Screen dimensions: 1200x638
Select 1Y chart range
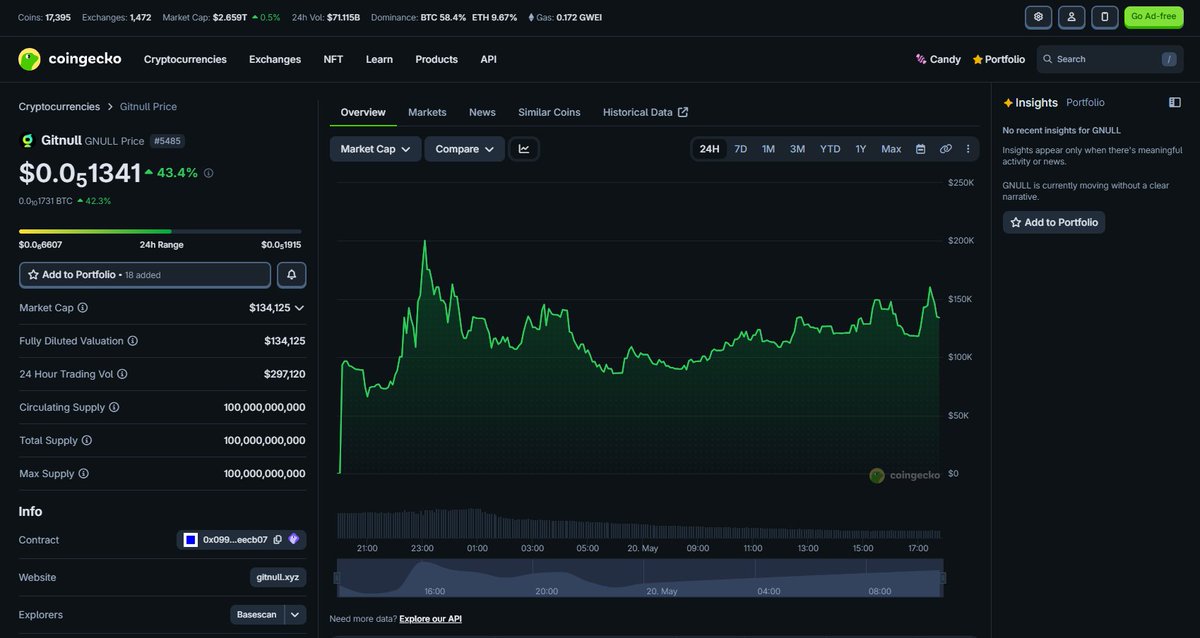point(861,149)
